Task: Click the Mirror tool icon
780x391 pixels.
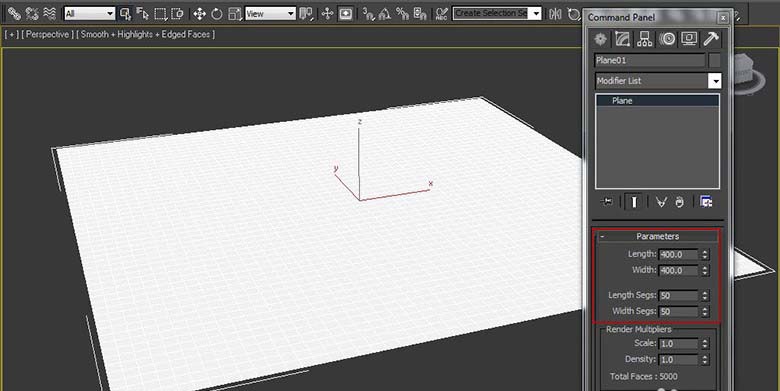Action: [x=555, y=14]
